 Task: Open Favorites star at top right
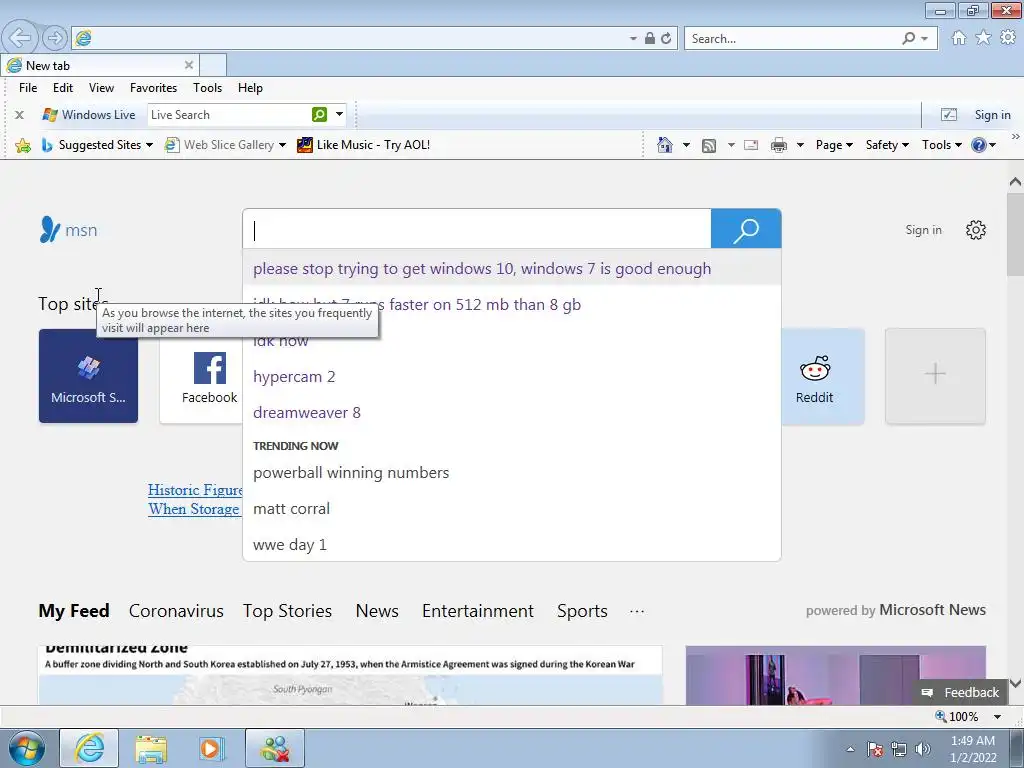(983, 38)
